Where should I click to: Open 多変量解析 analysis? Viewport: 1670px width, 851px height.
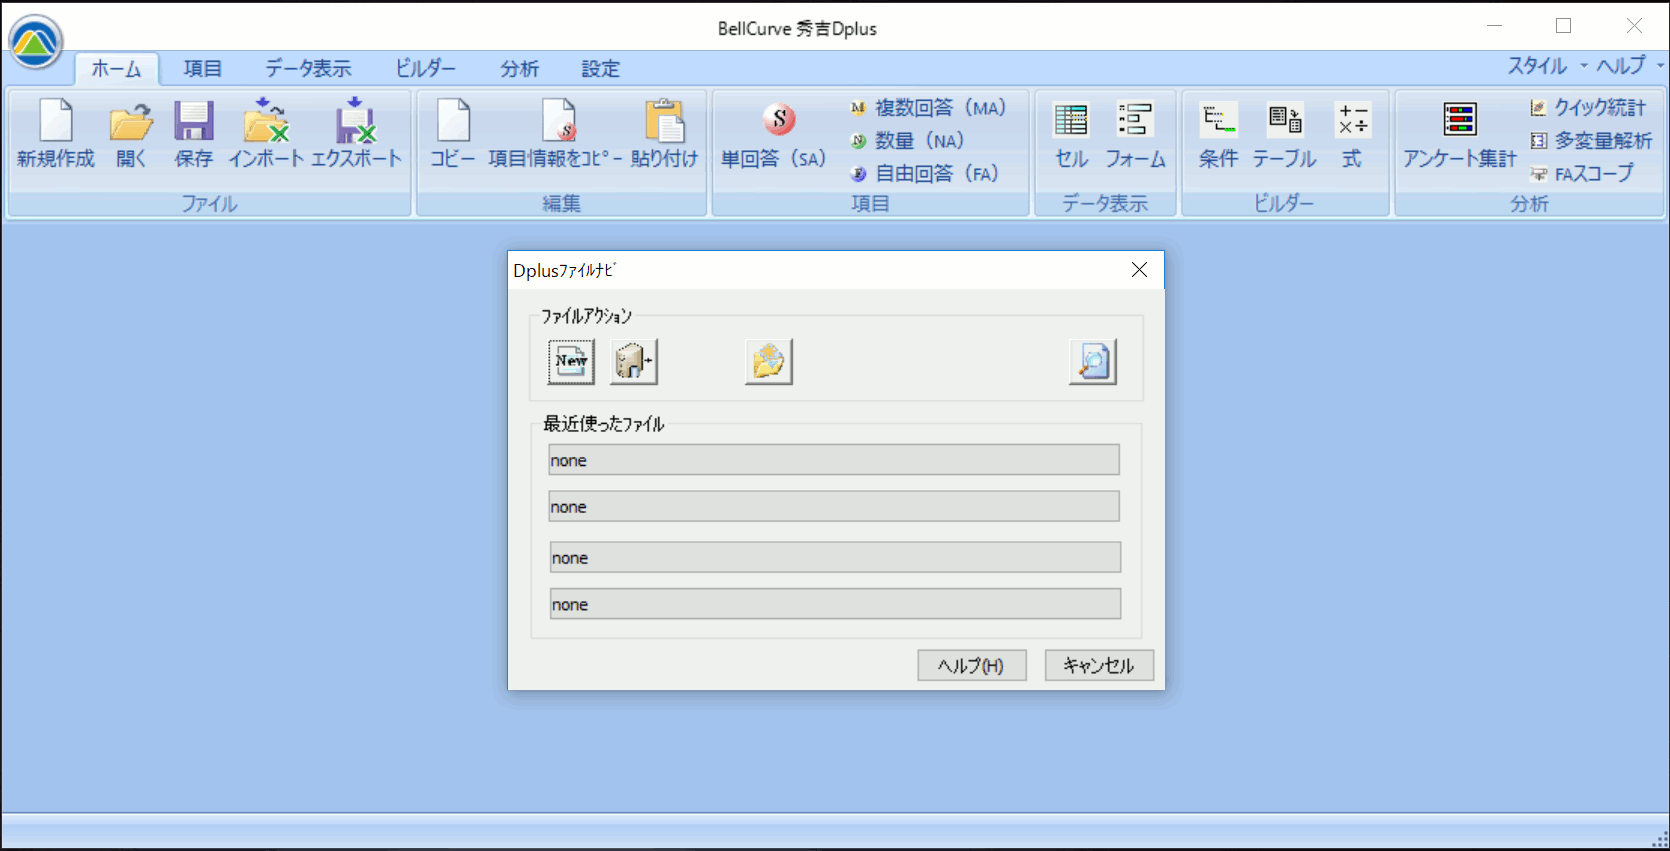point(1591,141)
